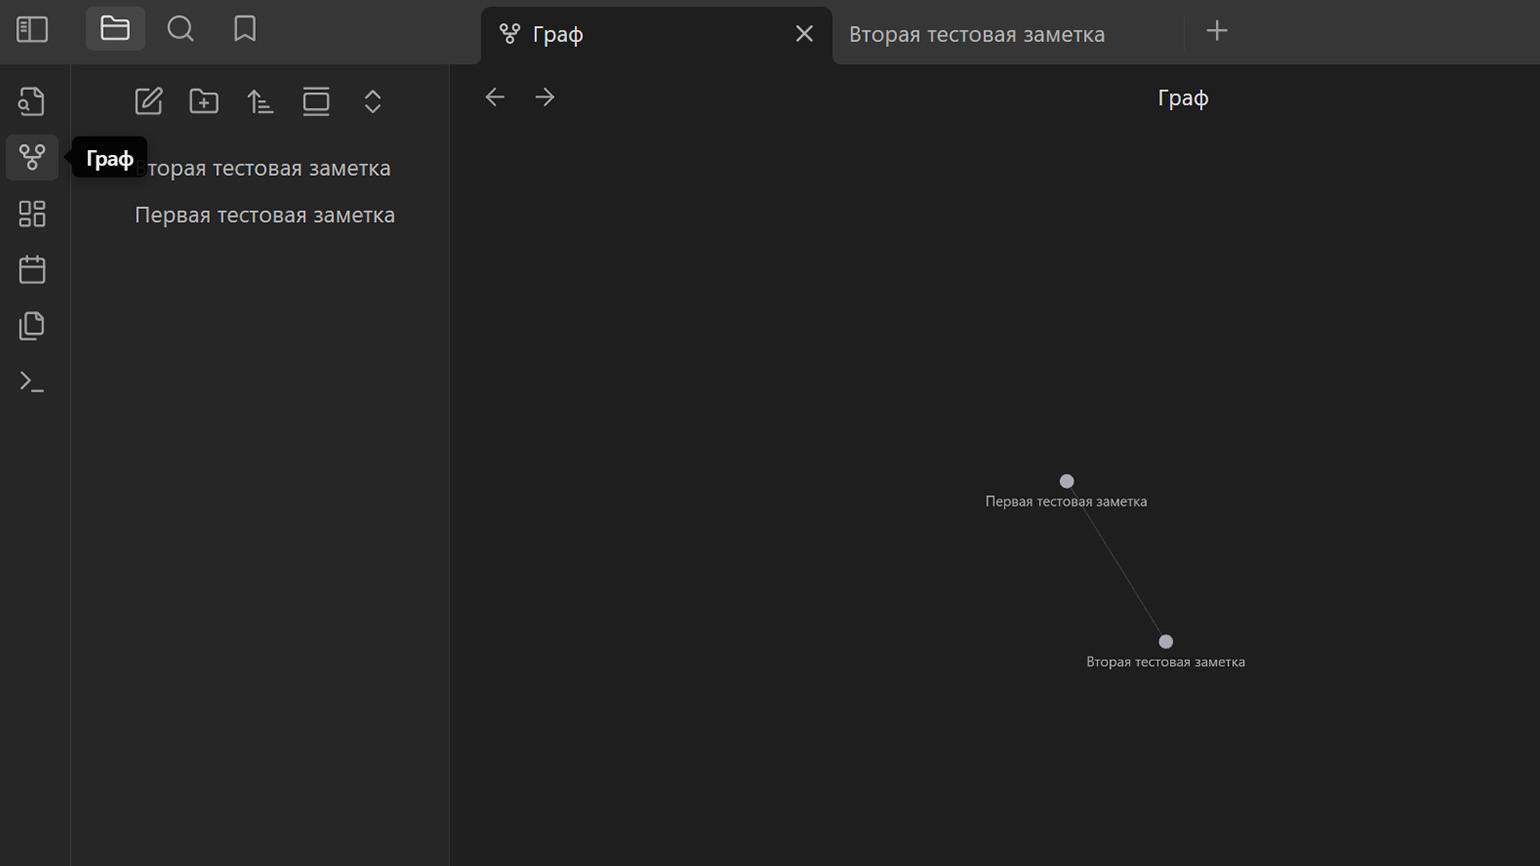1540x866 pixels.
Task: Open the templates copy icon
Action: pyautogui.click(x=32, y=325)
